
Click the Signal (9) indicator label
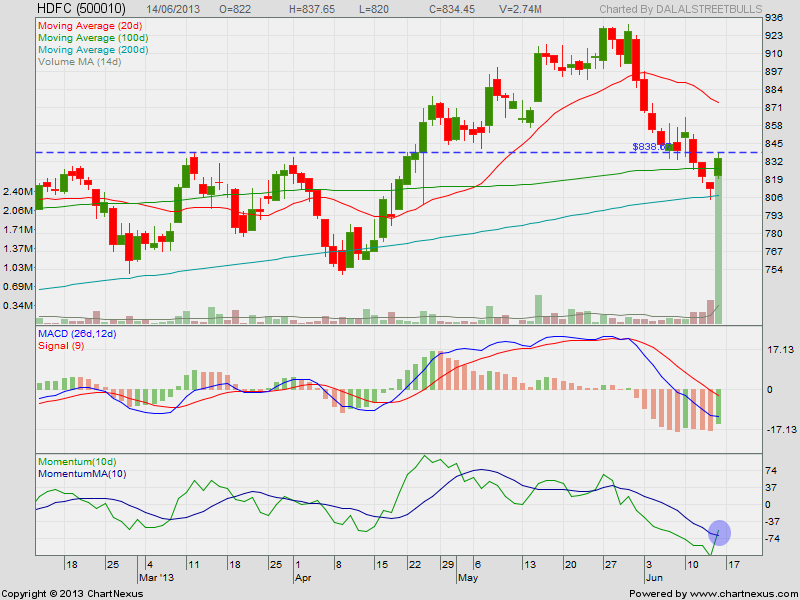[61, 345]
